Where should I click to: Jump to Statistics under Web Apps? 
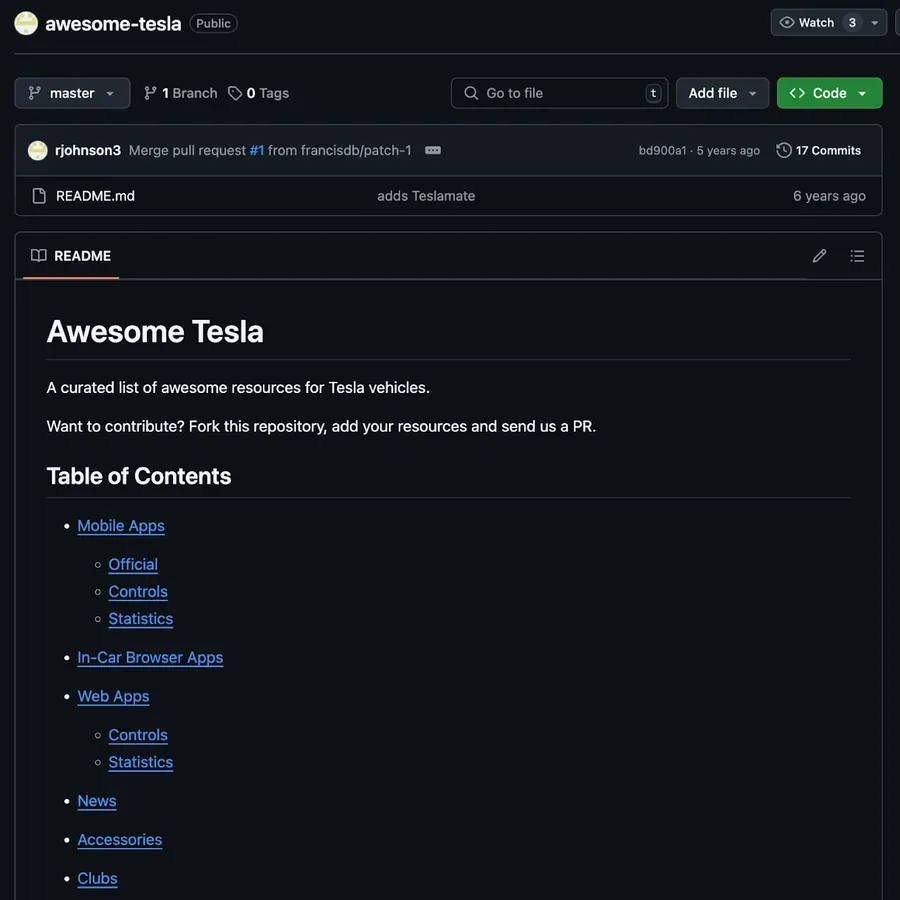click(x=141, y=762)
